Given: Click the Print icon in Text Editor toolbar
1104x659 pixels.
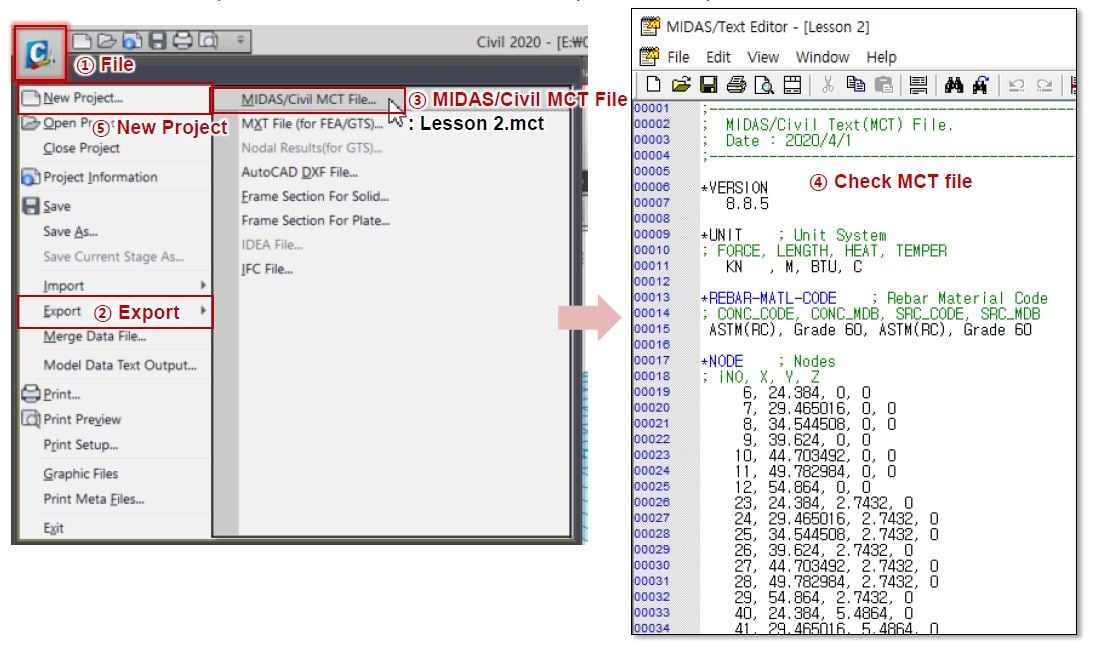Looking at the screenshot, I should [736, 86].
